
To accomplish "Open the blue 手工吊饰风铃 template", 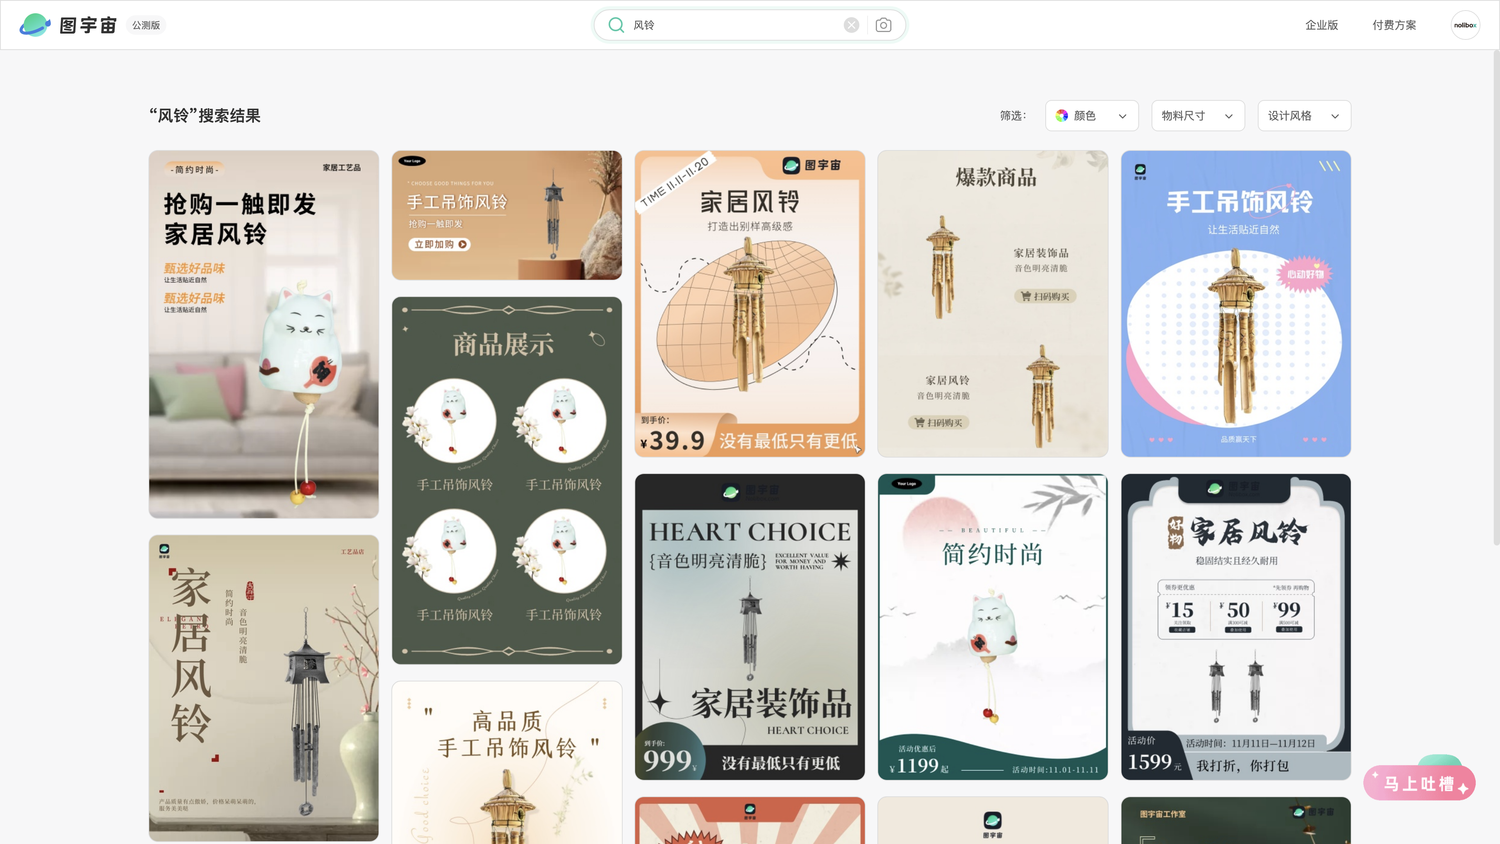I will (1236, 304).
